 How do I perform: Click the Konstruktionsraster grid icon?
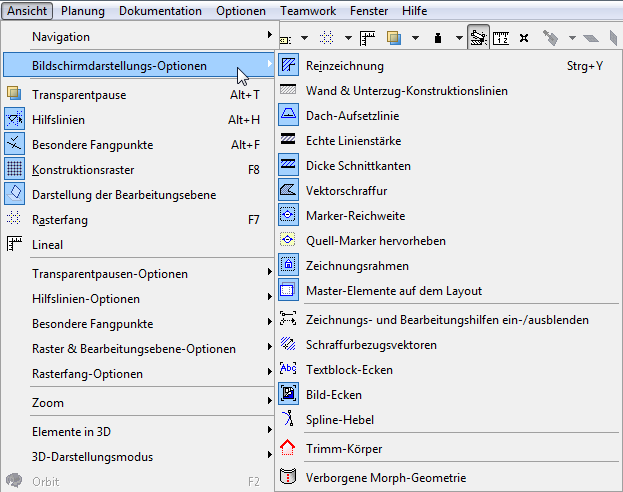click(14, 169)
